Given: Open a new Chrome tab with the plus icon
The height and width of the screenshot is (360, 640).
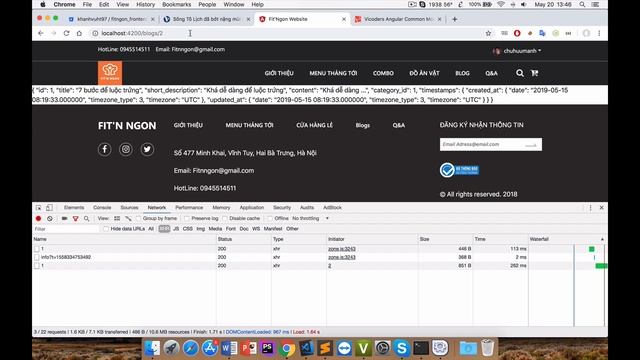Looking at the screenshot, I should pyautogui.click(x=454, y=19).
